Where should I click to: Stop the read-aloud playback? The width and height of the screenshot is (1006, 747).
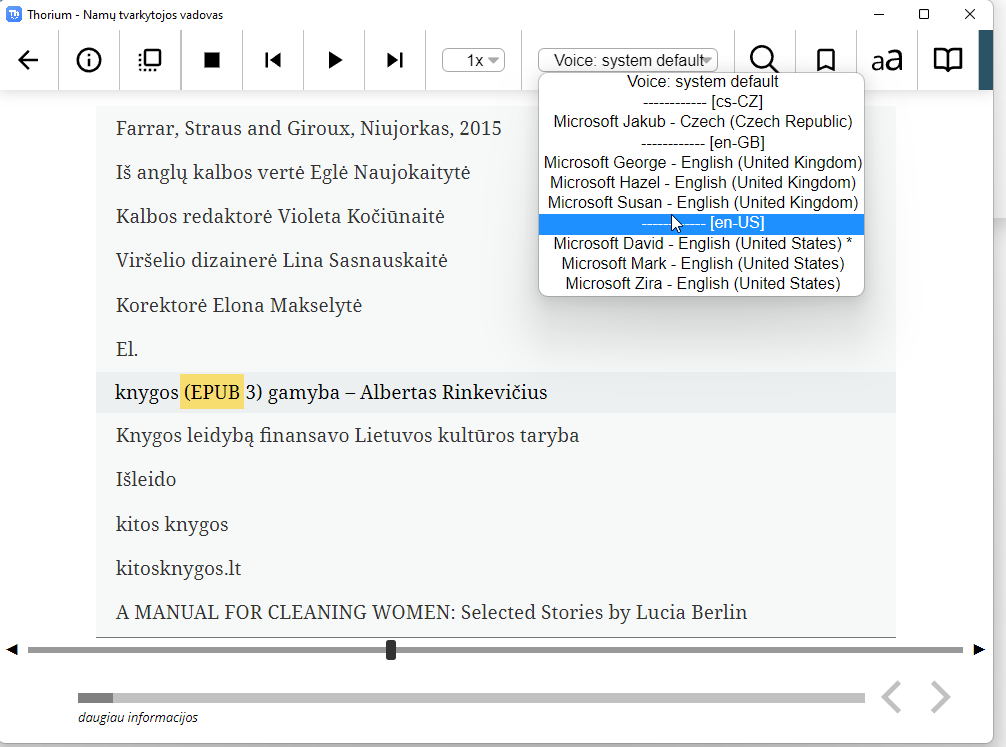point(211,60)
